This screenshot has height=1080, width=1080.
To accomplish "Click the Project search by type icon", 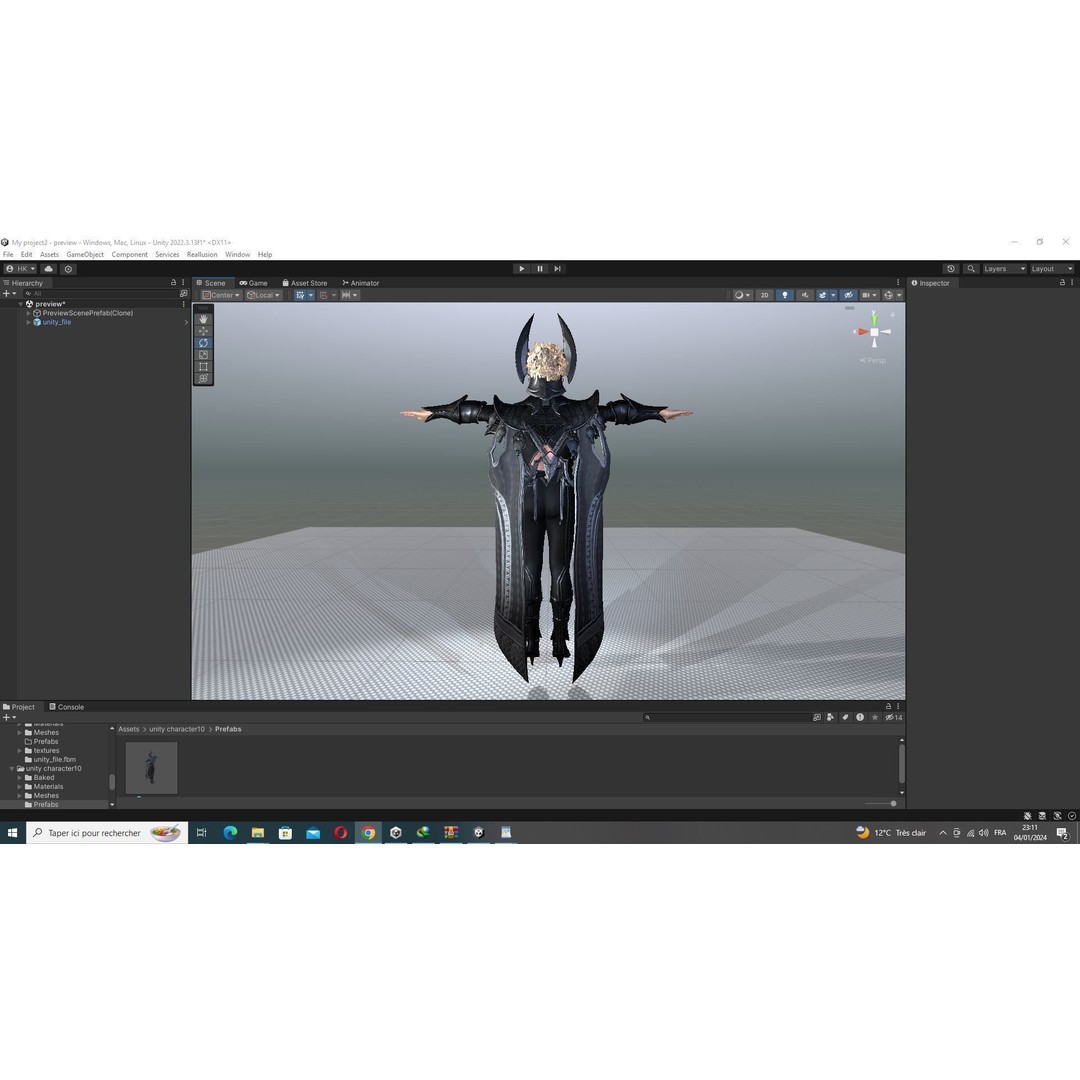I will 831,718.
